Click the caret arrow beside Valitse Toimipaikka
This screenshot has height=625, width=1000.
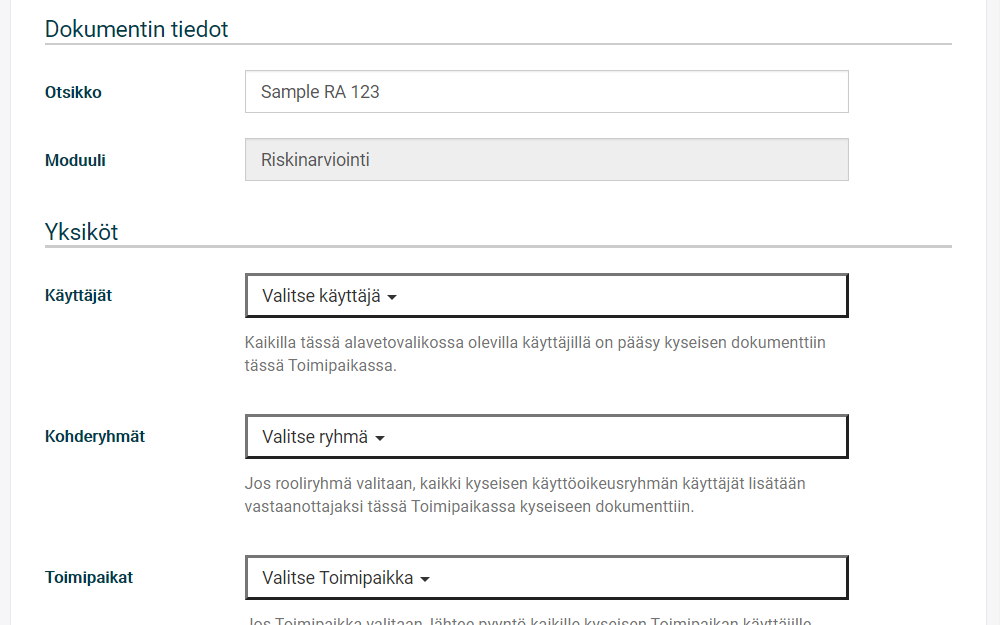click(x=425, y=579)
